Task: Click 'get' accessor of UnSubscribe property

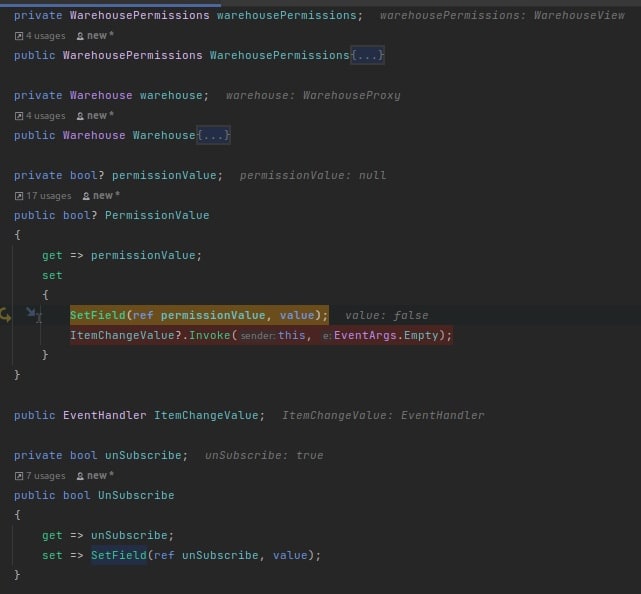Action: point(52,536)
